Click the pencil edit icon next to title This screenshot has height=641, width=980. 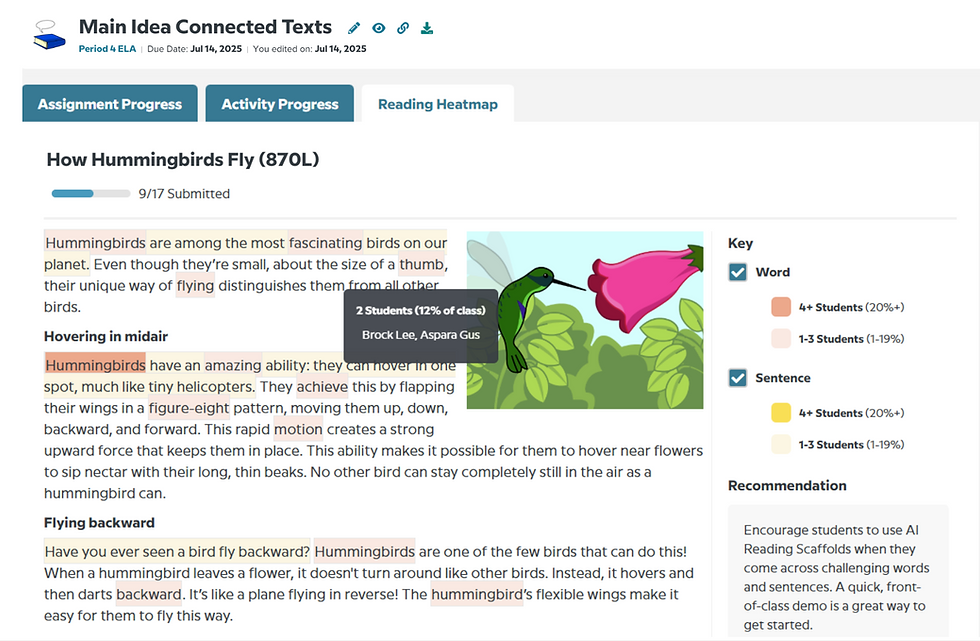(x=354, y=28)
